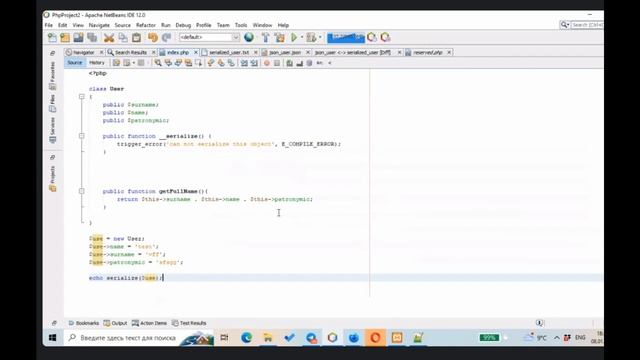
Task: Open File Explorer from the taskbar
Action: pyautogui.click(x=268, y=338)
